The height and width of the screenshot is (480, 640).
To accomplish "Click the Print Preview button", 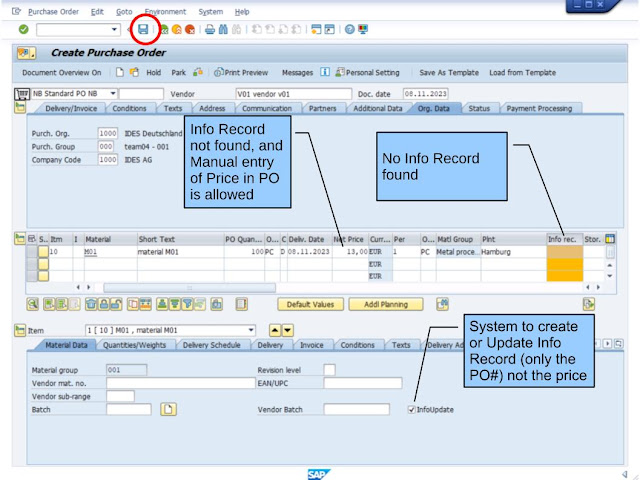I will [241, 73].
